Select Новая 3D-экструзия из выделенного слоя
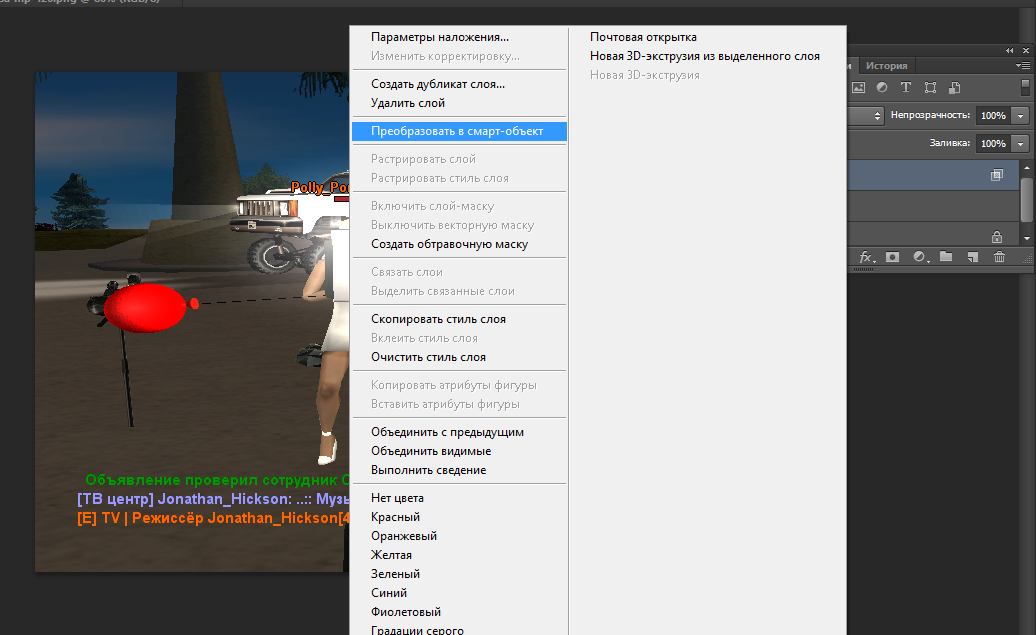 pos(707,56)
